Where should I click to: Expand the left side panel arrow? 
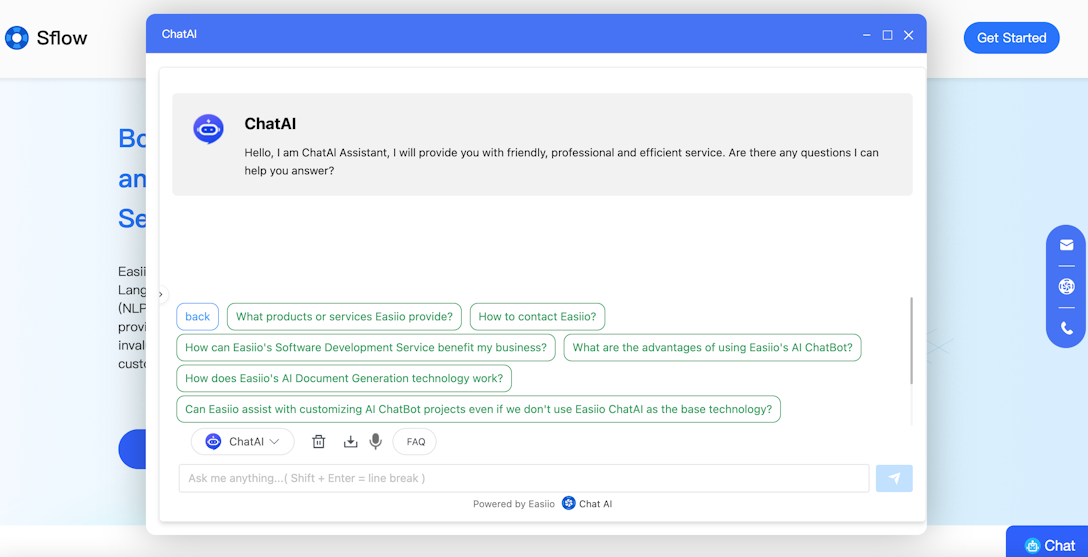(161, 295)
